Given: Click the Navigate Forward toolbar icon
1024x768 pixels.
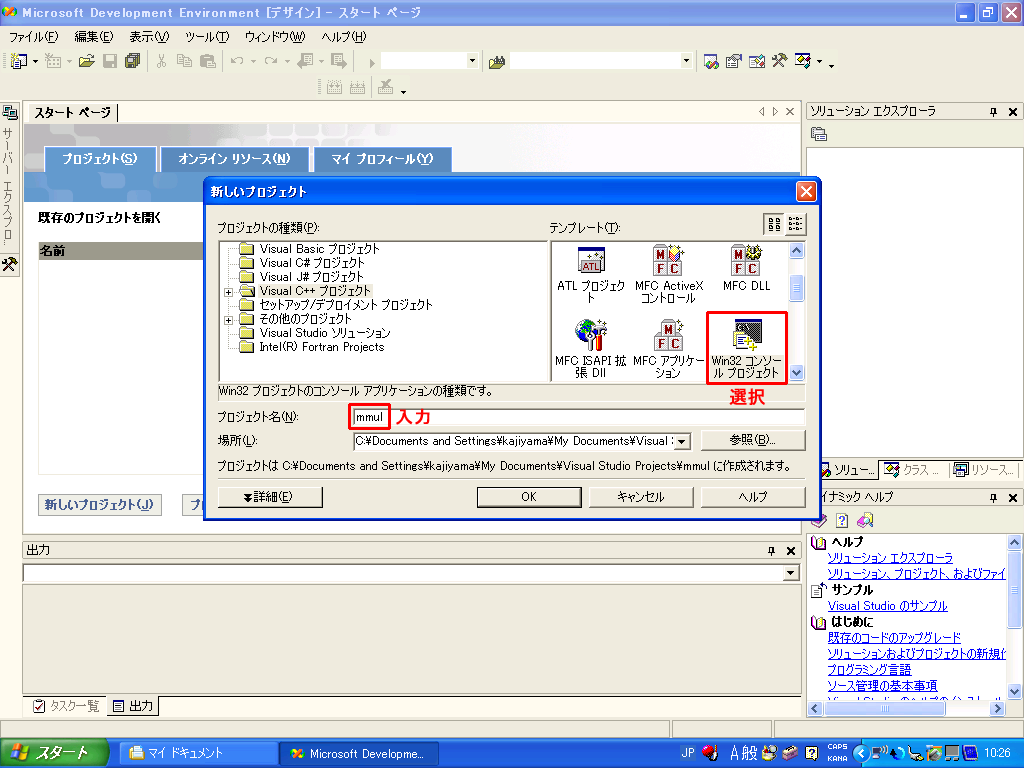Looking at the screenshot, I should (x=338, y=61).
